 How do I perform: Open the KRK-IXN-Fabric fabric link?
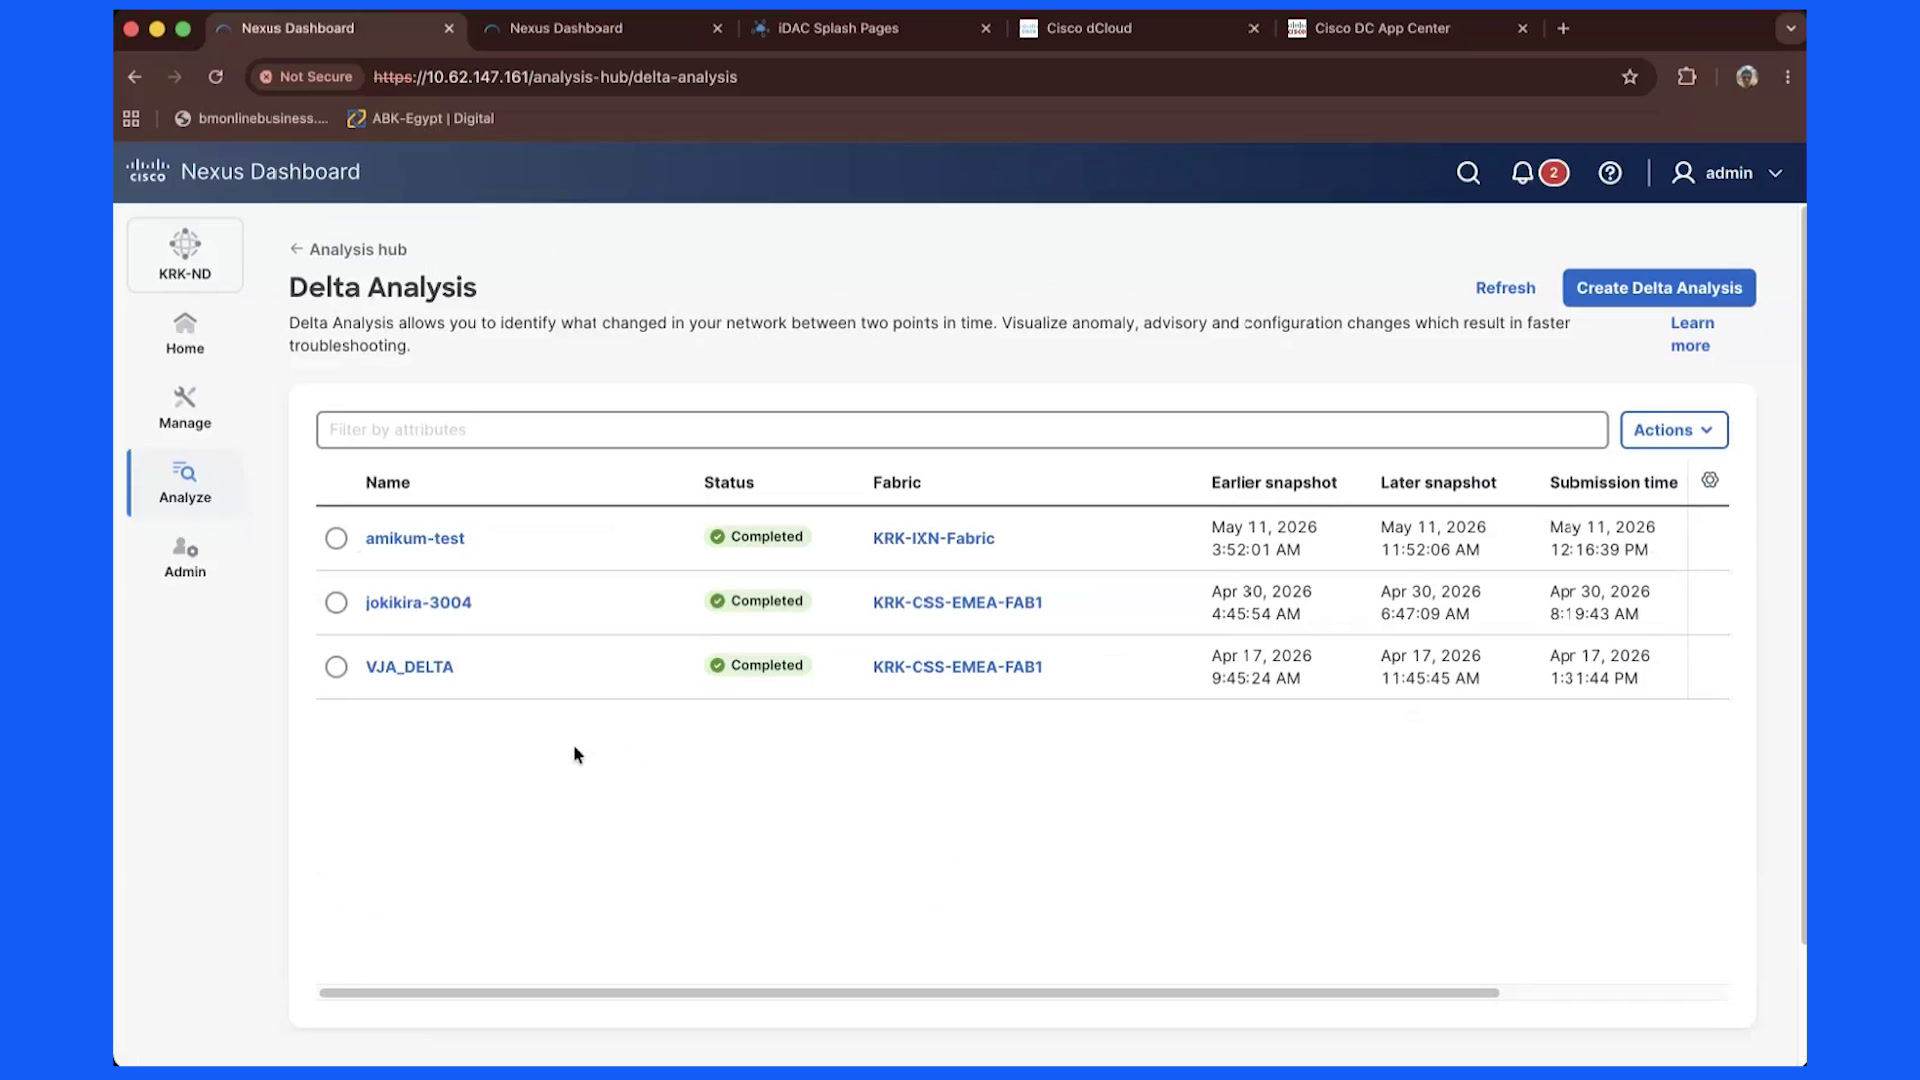tap(933, 539)
